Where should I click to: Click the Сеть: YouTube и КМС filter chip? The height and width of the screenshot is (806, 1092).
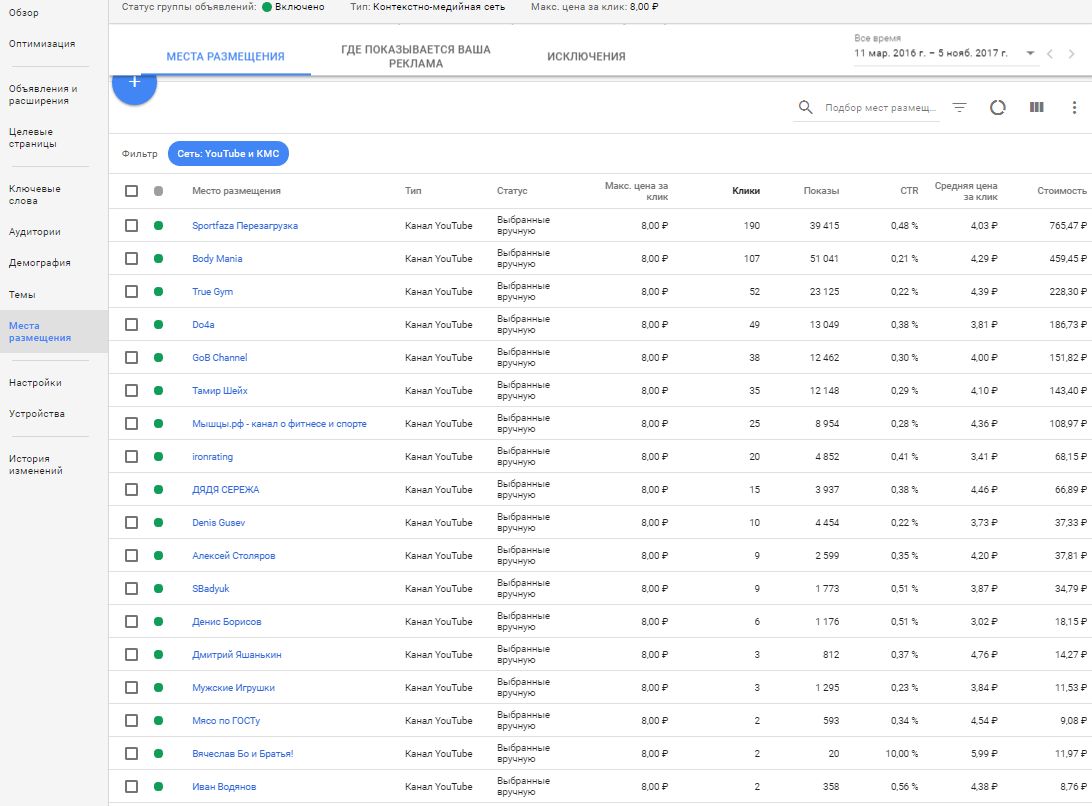[228, 154]
